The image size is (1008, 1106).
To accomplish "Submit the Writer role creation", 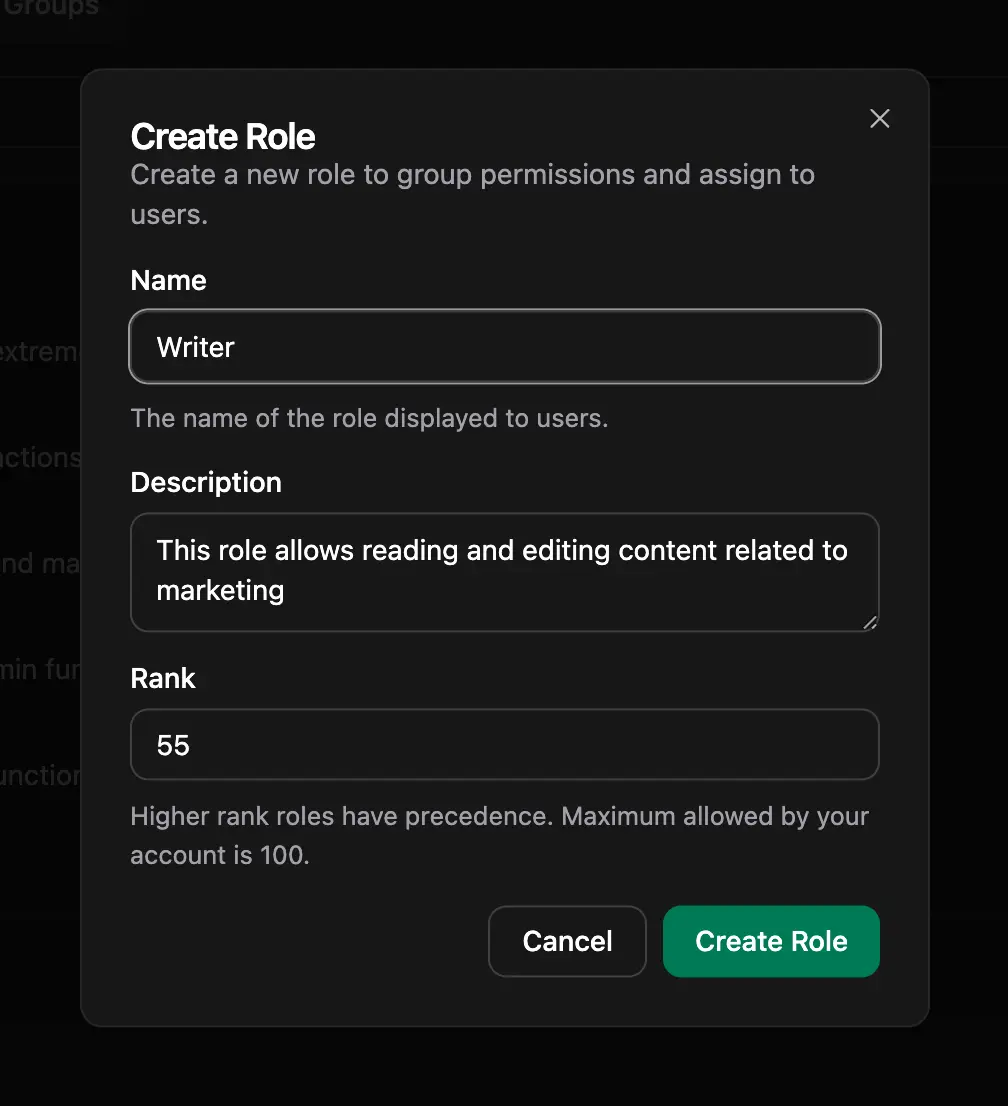I will tap(771, 941).
